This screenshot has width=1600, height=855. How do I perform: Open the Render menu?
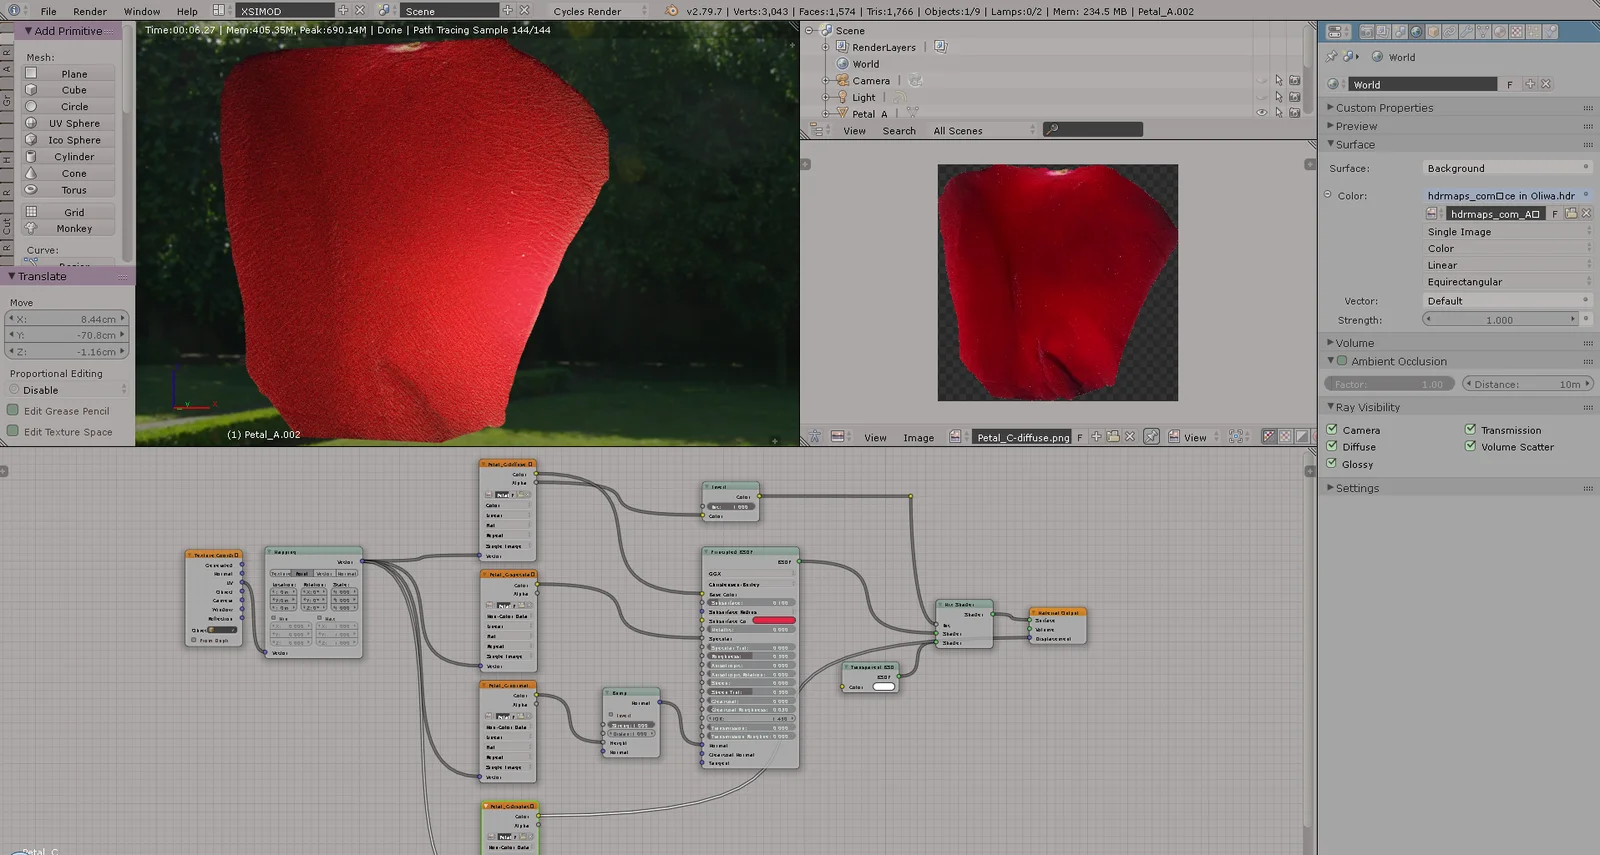(90, 11)
